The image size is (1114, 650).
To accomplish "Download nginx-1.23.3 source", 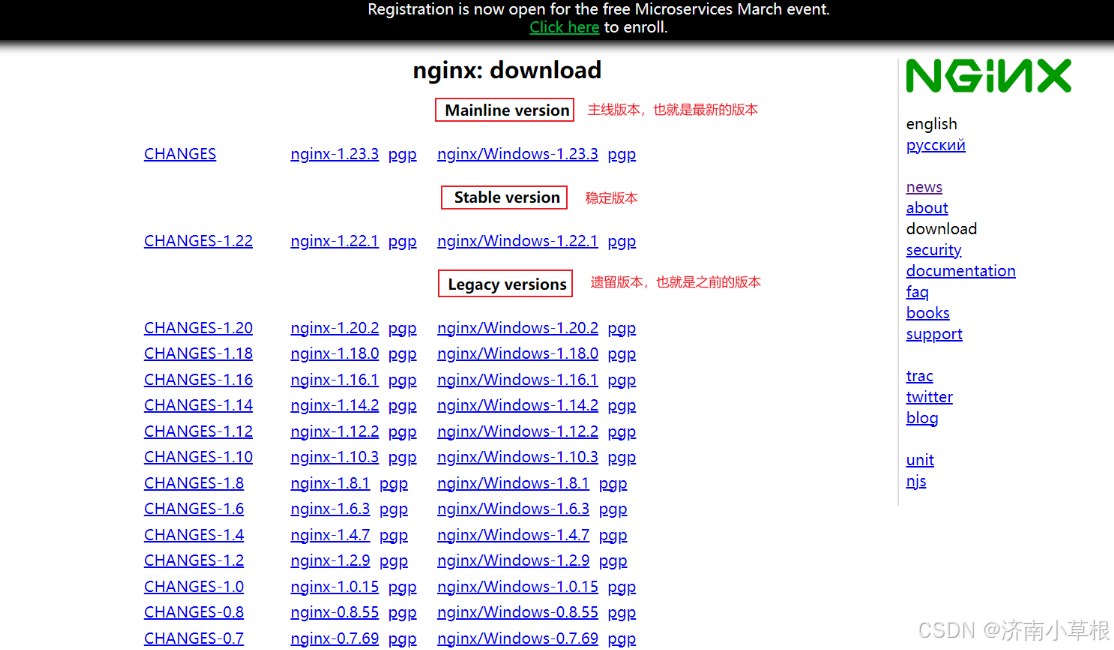I will (x=335, y=154).
